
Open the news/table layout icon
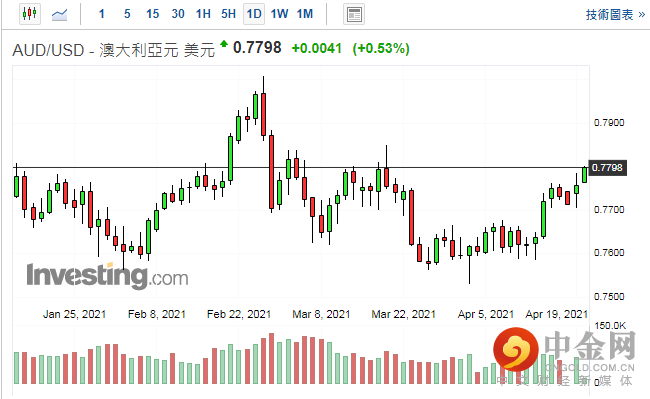point(354,15)
